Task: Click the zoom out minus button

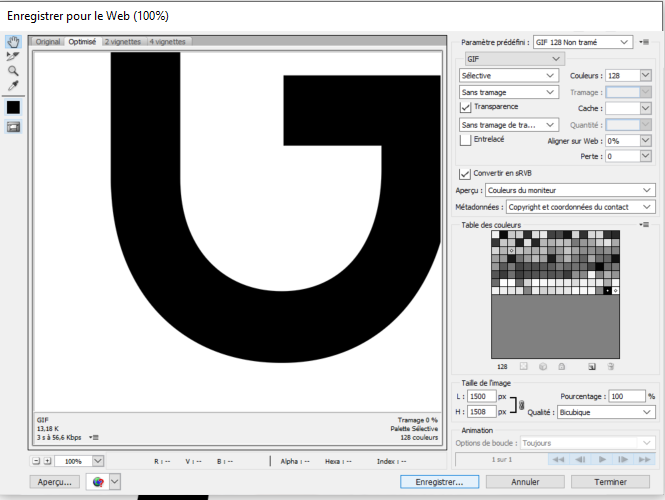Action: (36, 461)
